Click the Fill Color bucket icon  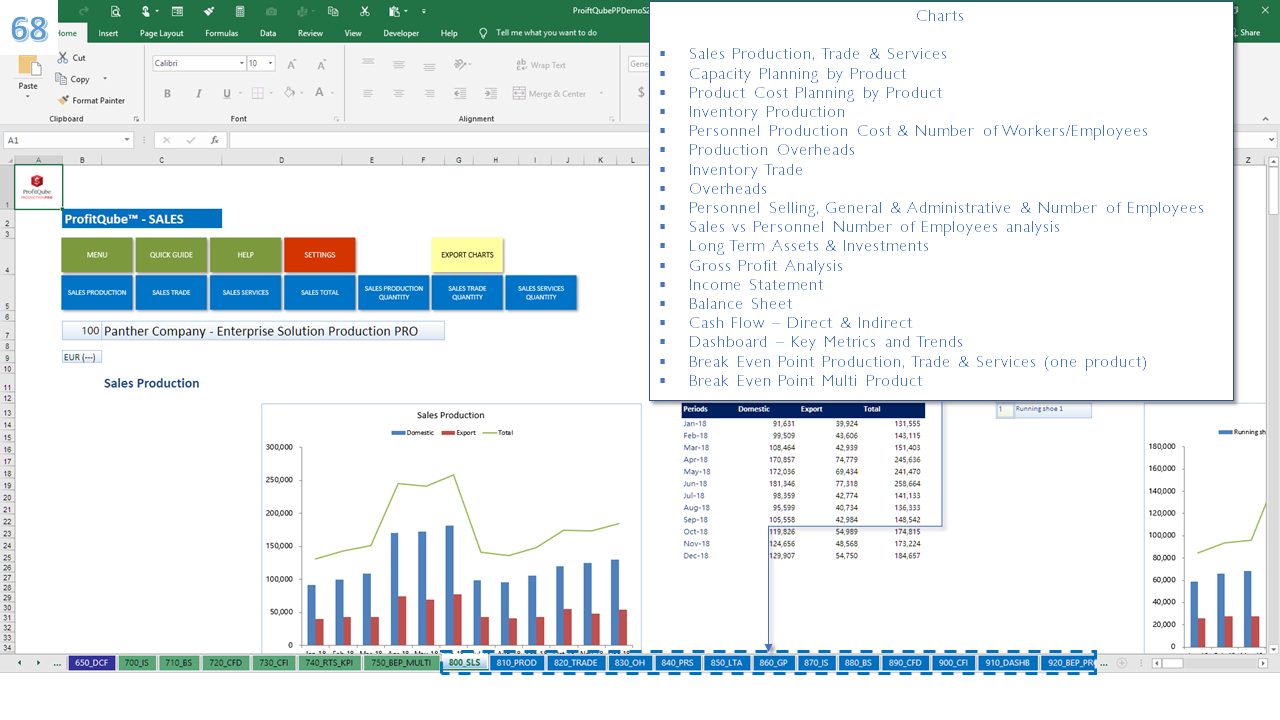290,93
